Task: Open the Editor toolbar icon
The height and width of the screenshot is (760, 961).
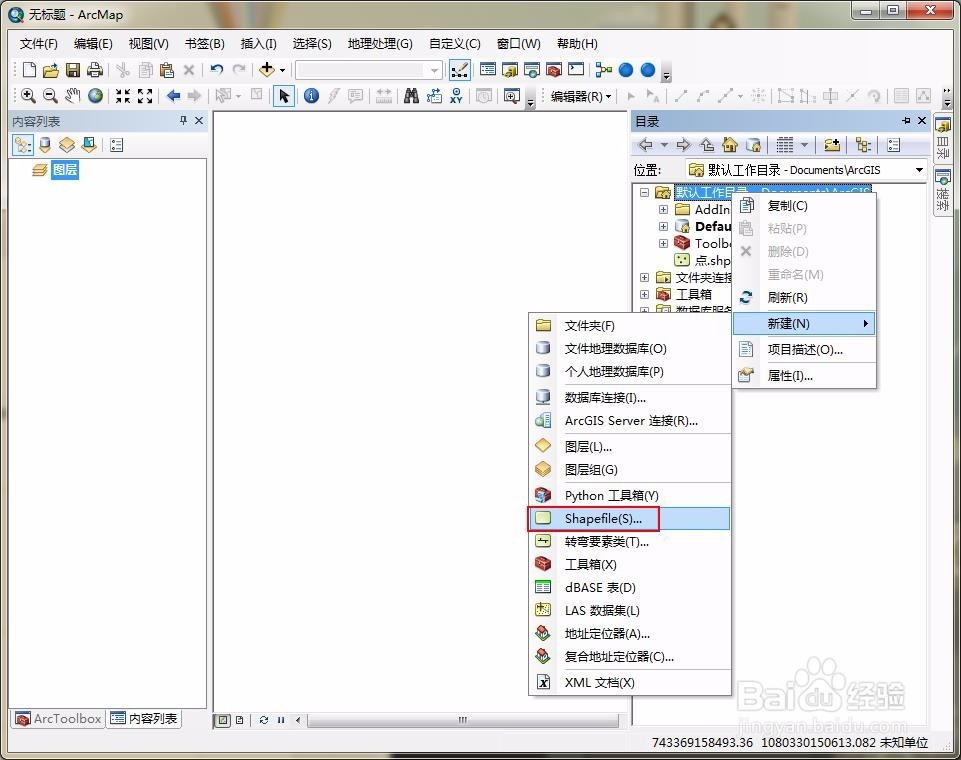Action: point(460,70)
